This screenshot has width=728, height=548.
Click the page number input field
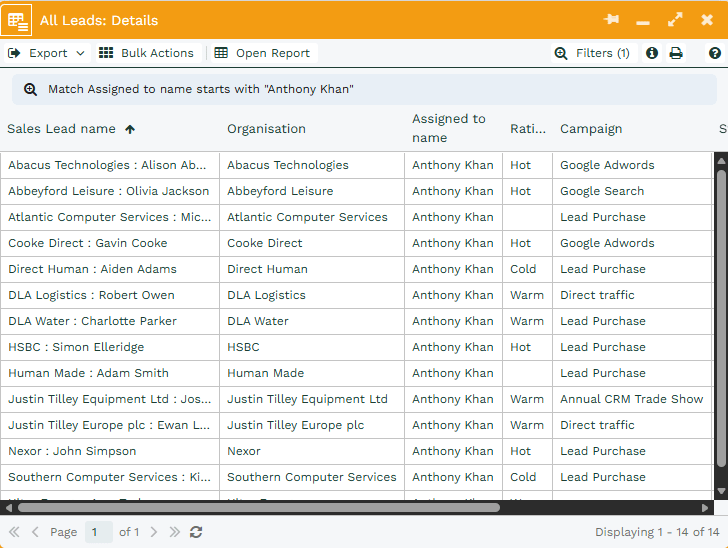tap(98, 532)
